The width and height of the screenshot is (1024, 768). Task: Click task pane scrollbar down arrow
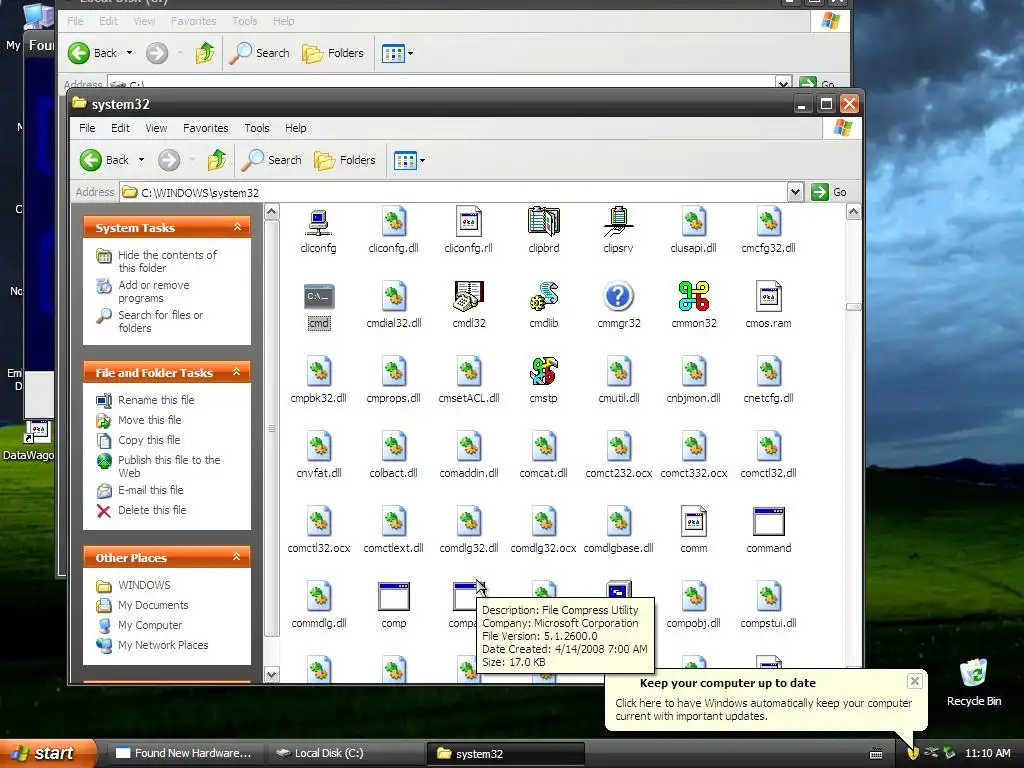click(272, 675)
